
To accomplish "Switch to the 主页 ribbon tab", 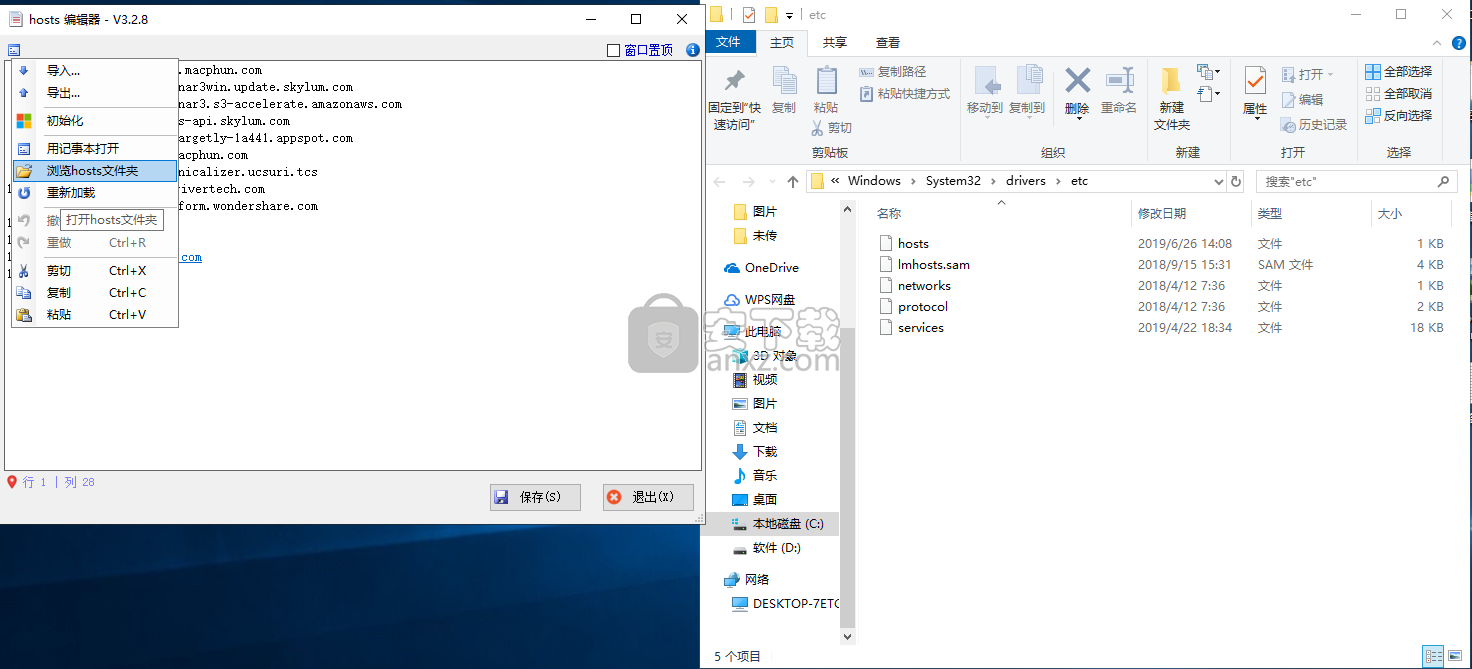I will pos(782,42).
